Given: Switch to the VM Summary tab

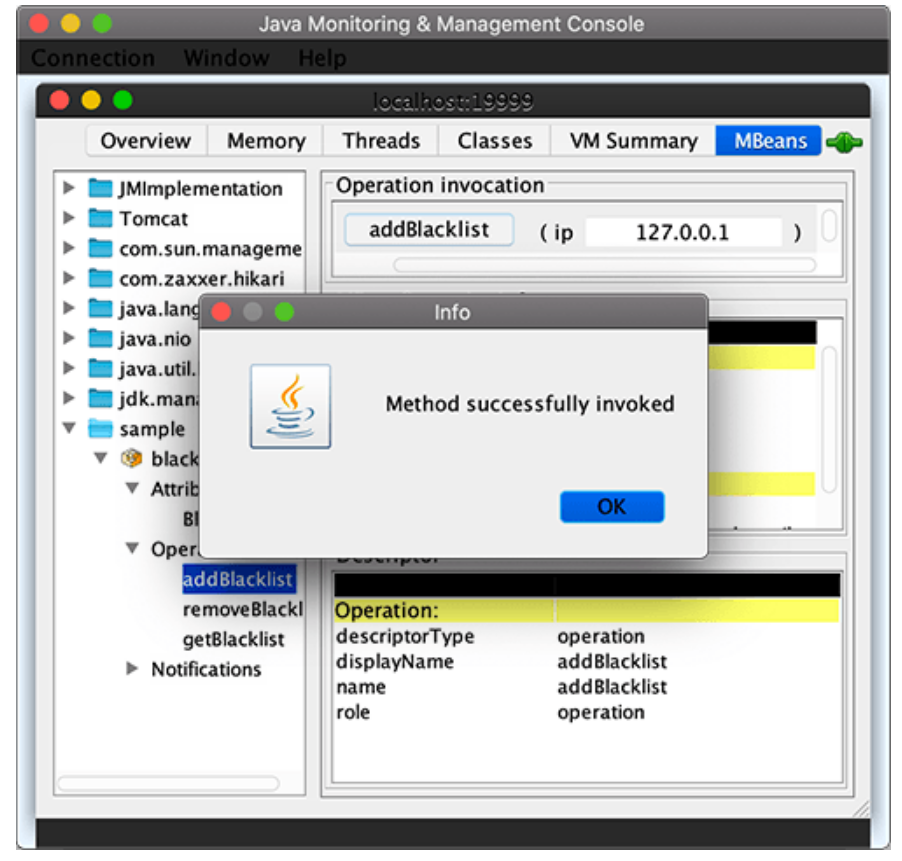Looking at the screenshot, I should 633,141.
